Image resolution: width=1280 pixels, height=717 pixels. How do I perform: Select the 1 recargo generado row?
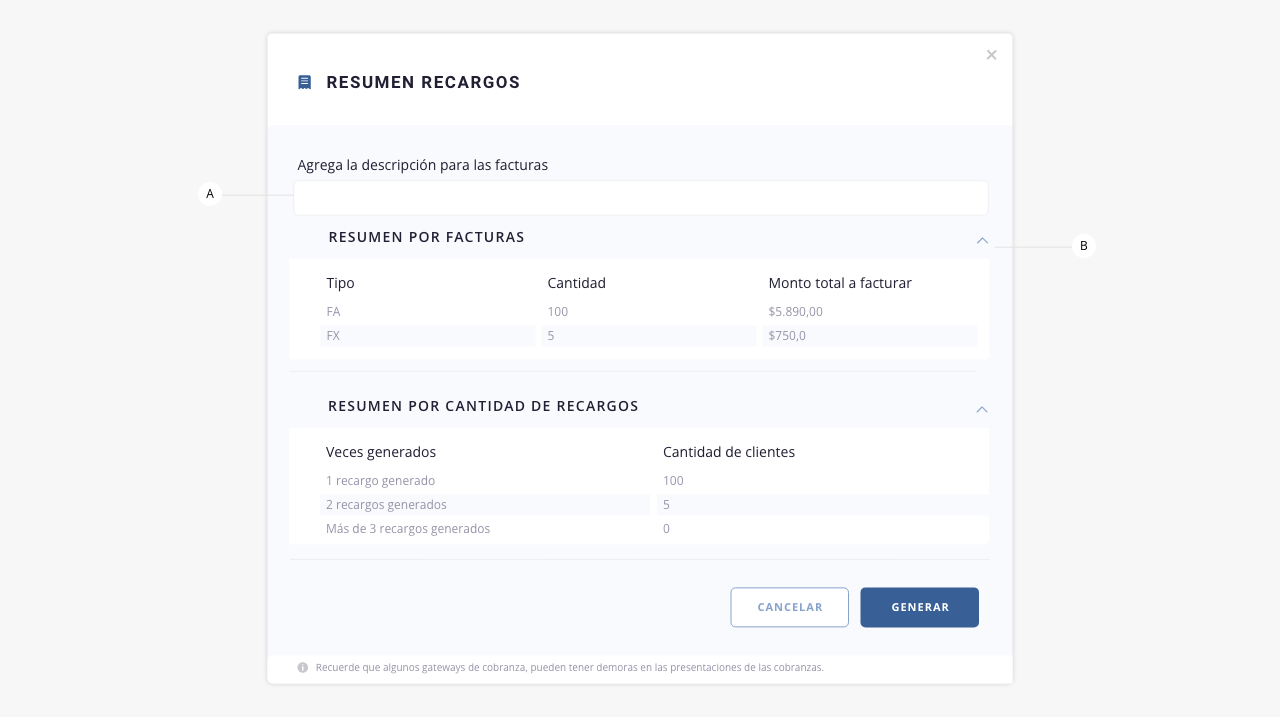point(654,481)
